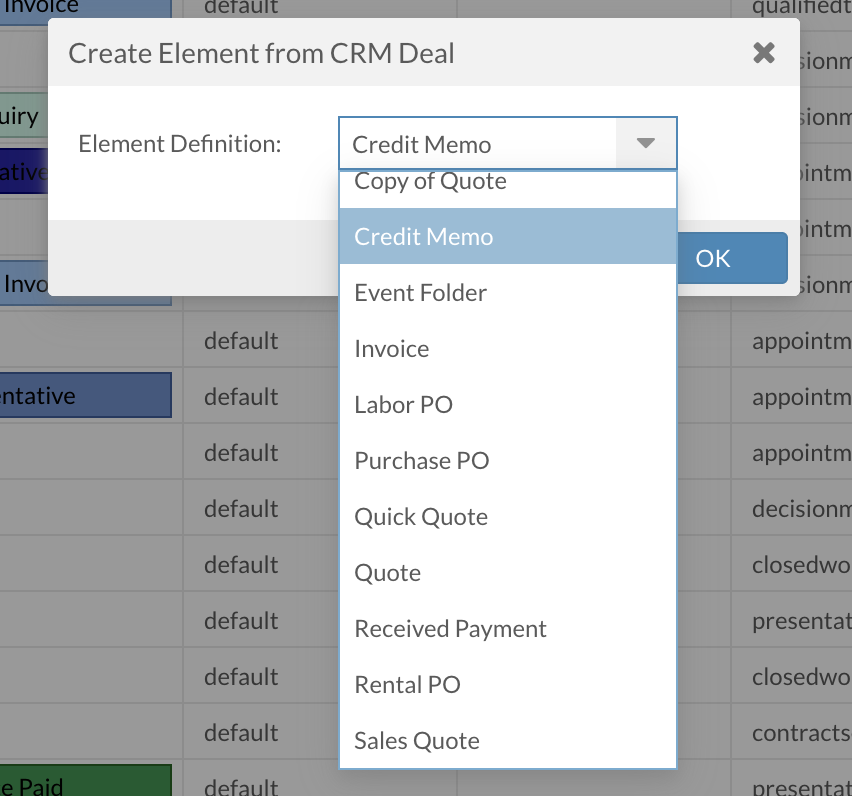Click the Create Element from CRM Deal title
Image resolution: width=852 pixels, height=796 pixels.
tap(261, 53)
